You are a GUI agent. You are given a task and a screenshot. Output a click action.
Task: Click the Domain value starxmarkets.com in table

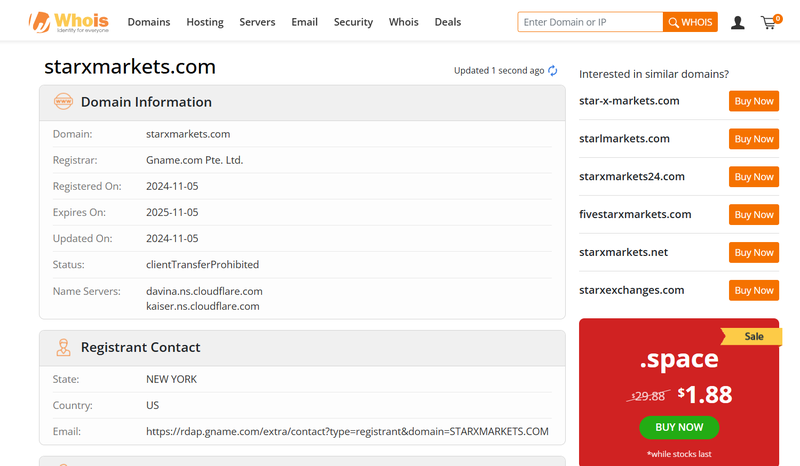(188, 134)
